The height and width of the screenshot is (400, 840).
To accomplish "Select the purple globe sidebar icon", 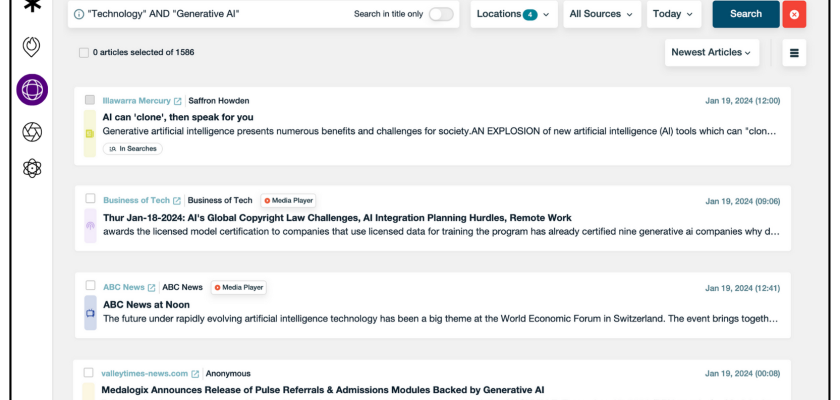I will (32, 90).
